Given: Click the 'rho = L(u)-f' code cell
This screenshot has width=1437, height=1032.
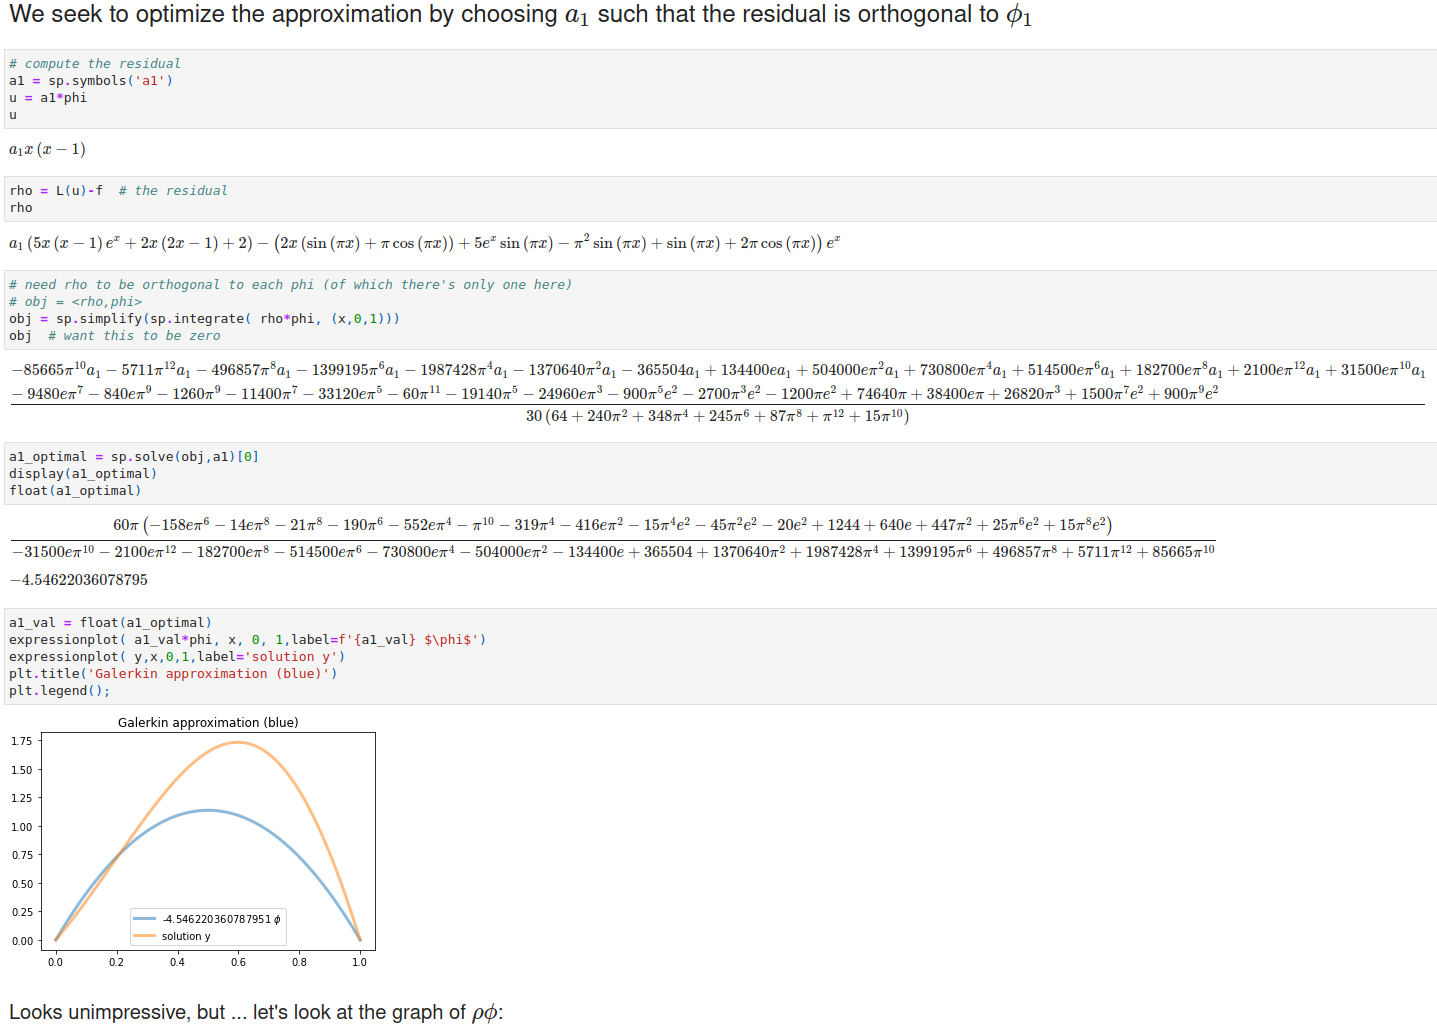Looking at the screenshot, I should (720, 199).
